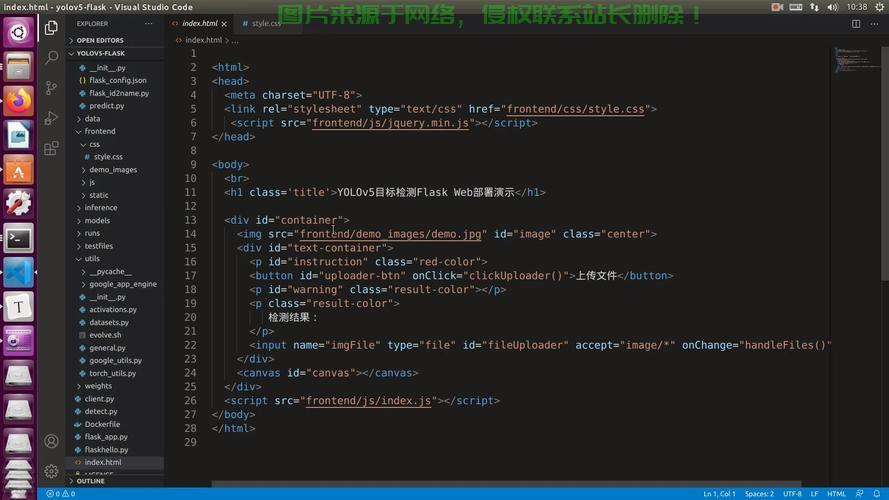Image resolution: width=889 pixels, height=500 pixels.
Task: Expand the models folder
Action: point(97,221)
